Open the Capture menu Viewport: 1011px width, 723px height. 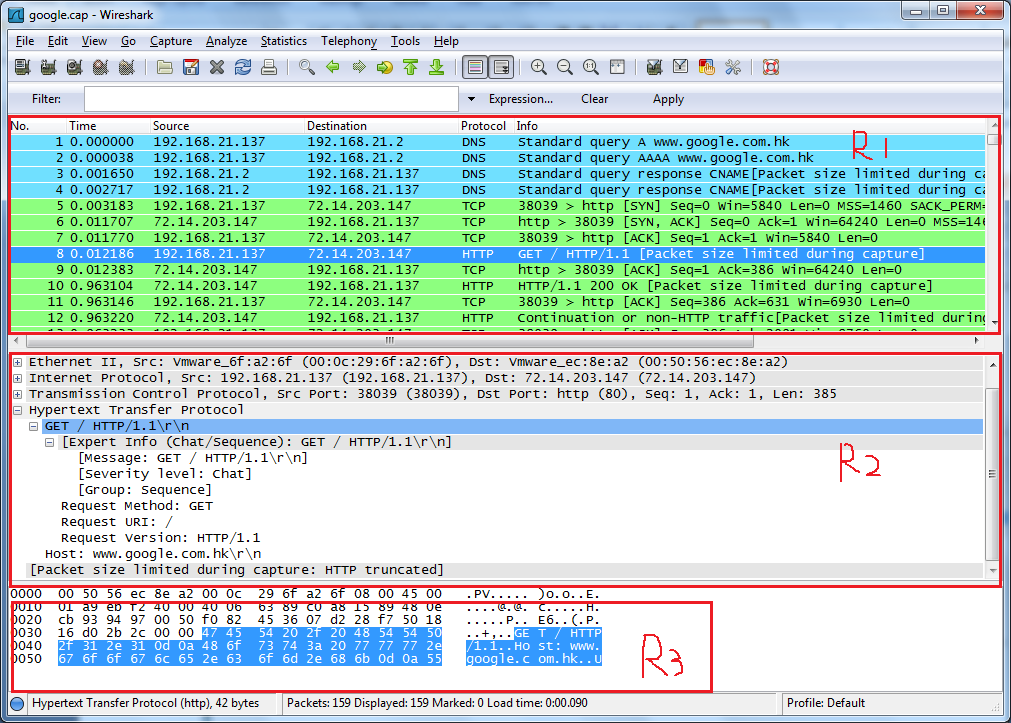(171, 41)
